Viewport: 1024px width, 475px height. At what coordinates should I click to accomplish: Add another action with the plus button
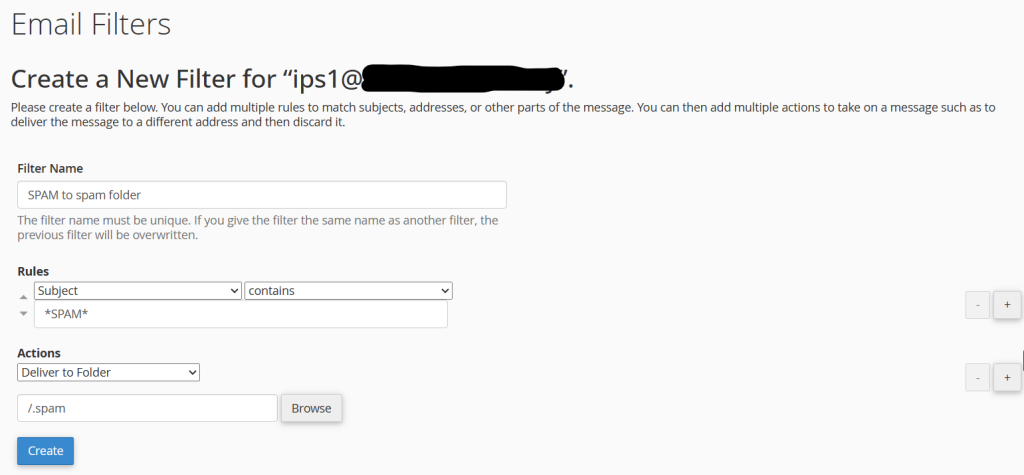tap(1007, 377)
